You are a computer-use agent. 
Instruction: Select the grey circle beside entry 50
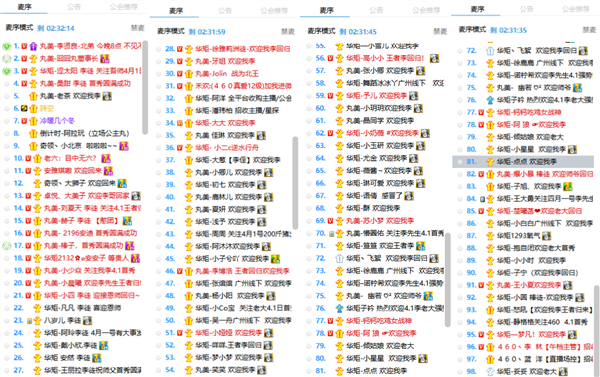(158, 321)
